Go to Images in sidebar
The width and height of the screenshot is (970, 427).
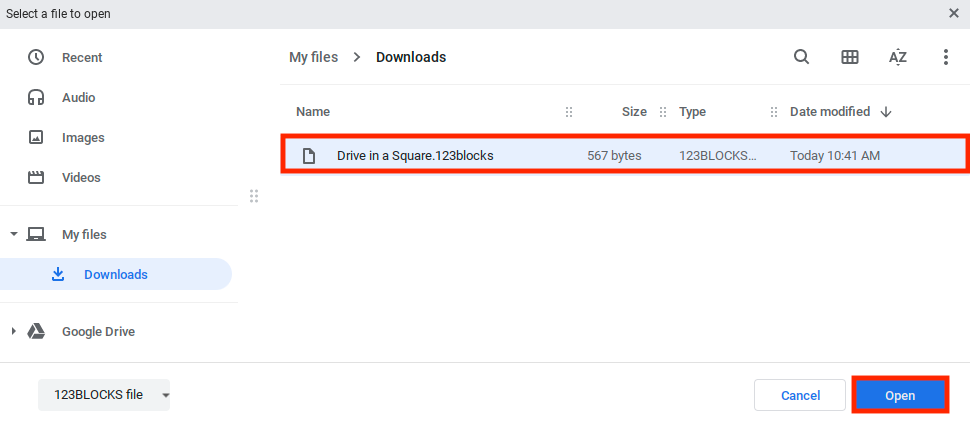click(82, 137)
